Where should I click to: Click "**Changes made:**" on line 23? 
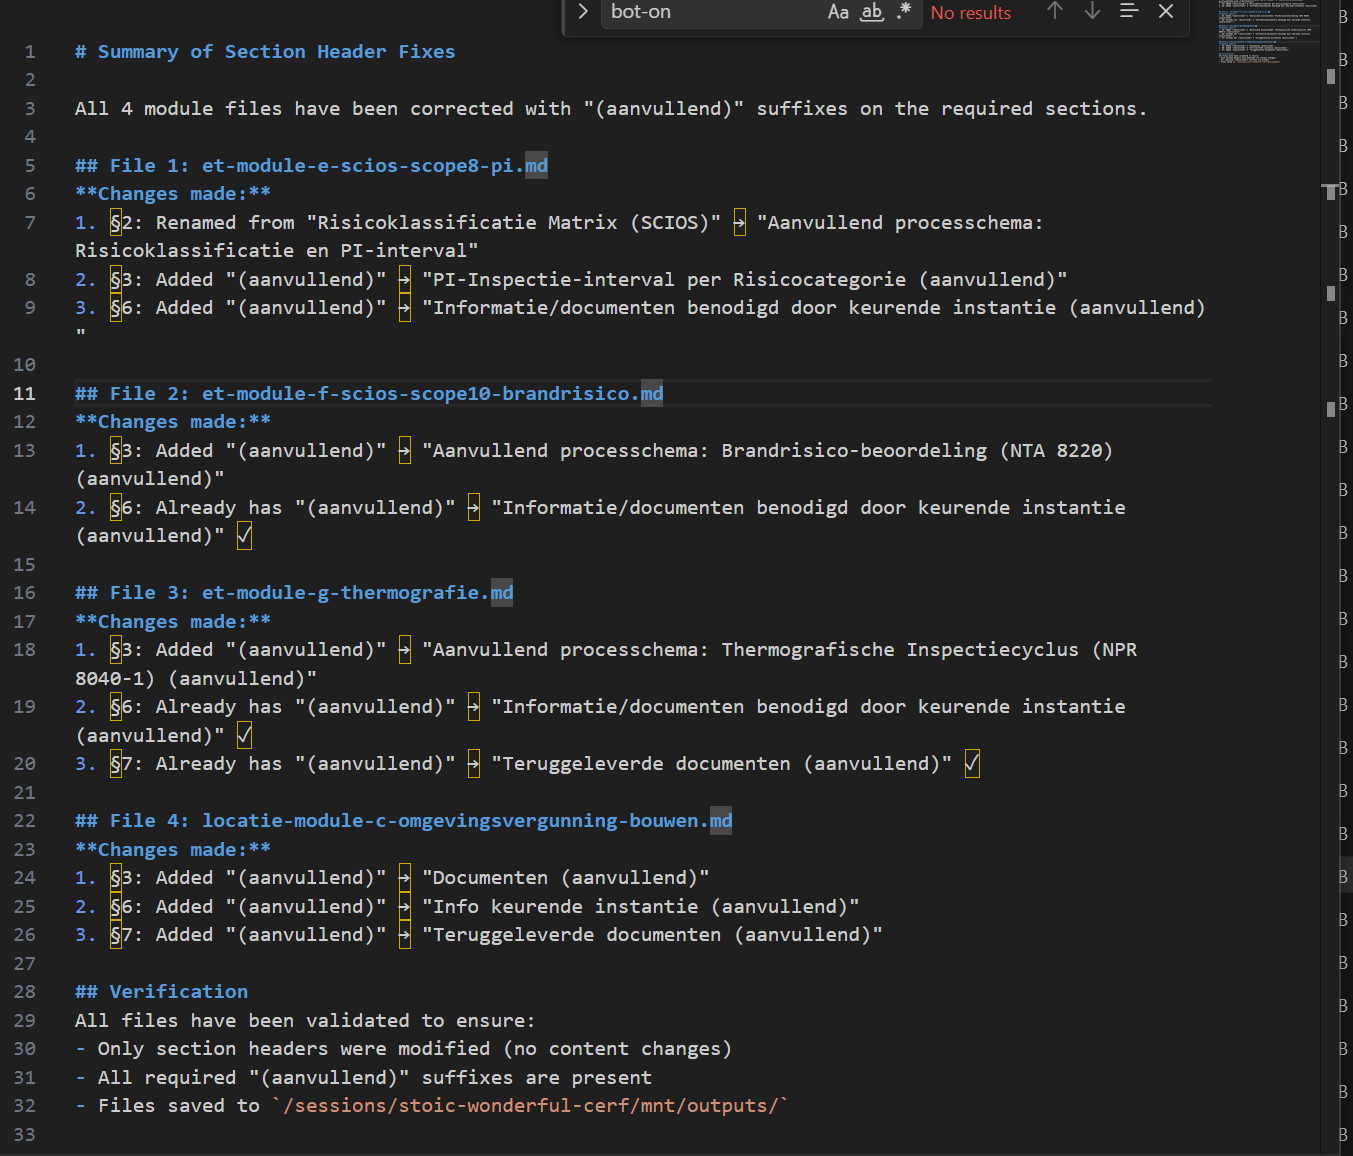tap(173, 850)
